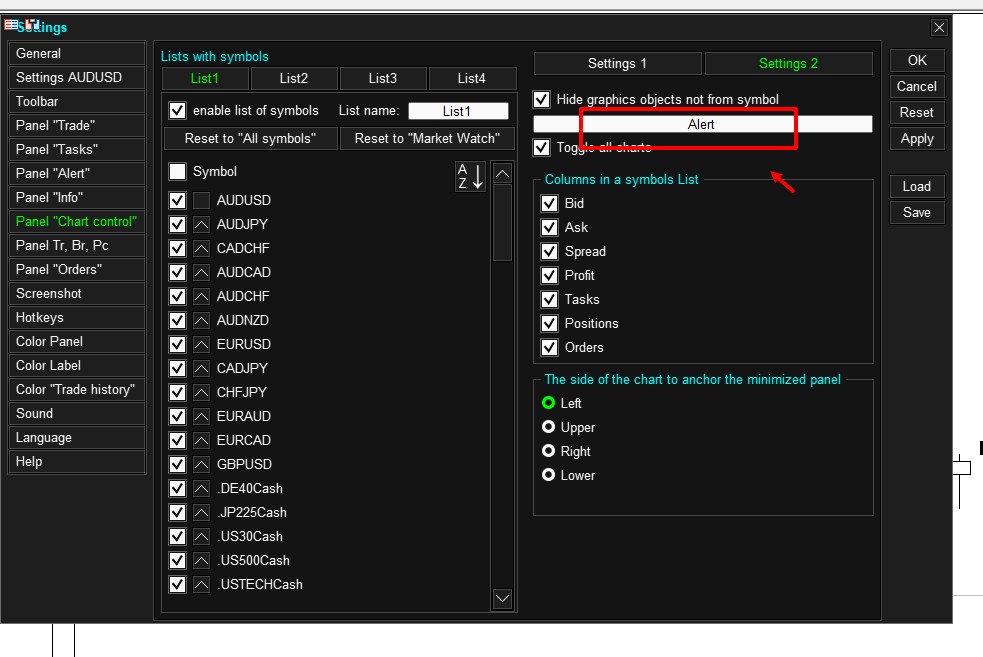Switch to the List4 tab
The width and height of the screenshot is (983, 657).
point(471,78)
